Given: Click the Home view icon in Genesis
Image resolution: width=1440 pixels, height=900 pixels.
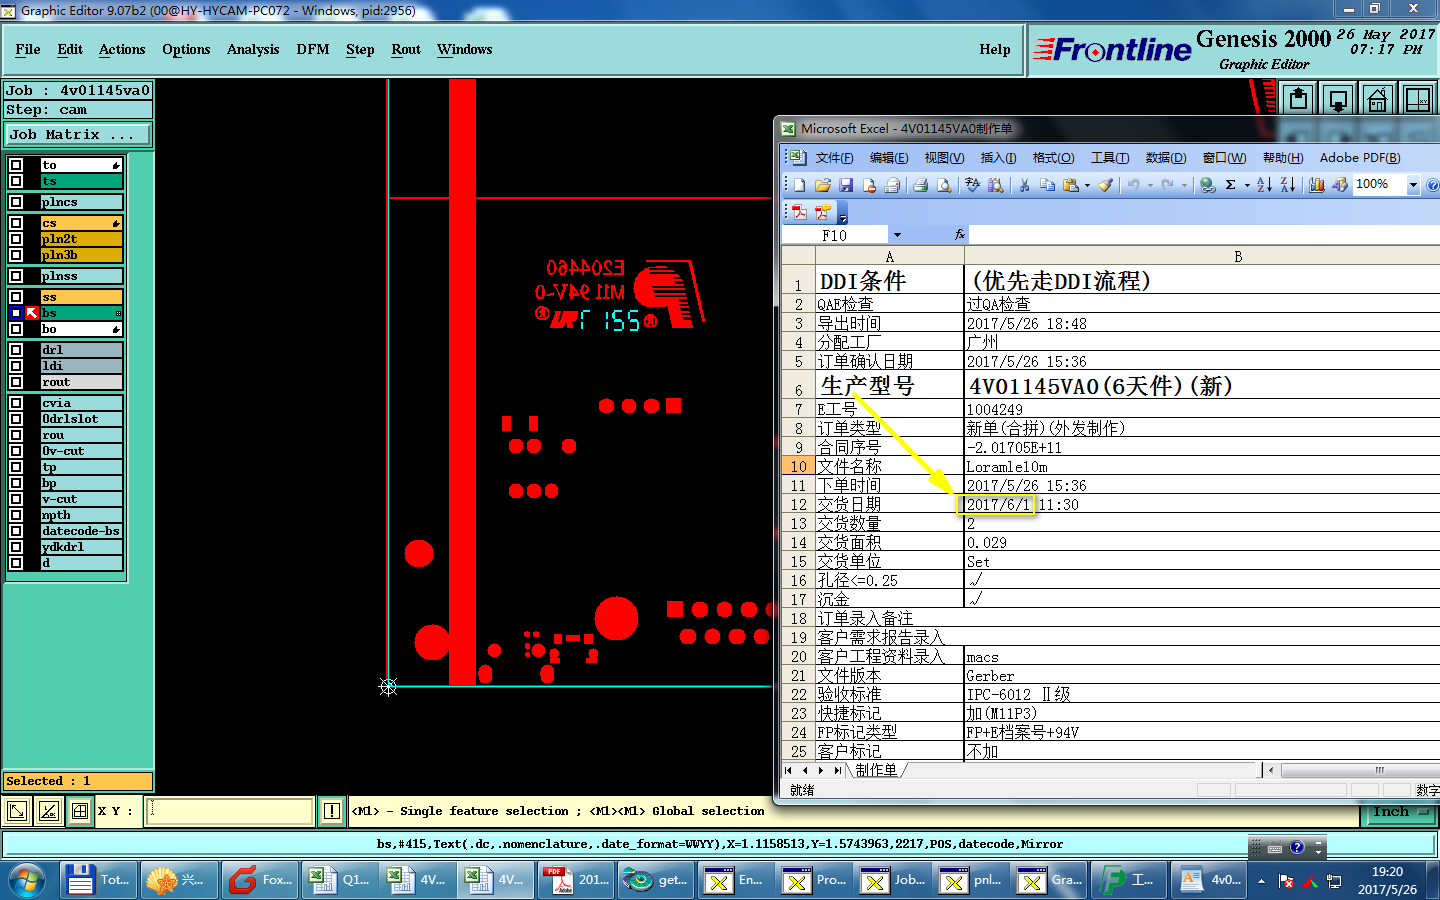Looking at the screenshot, I should tap(1377, 98).
